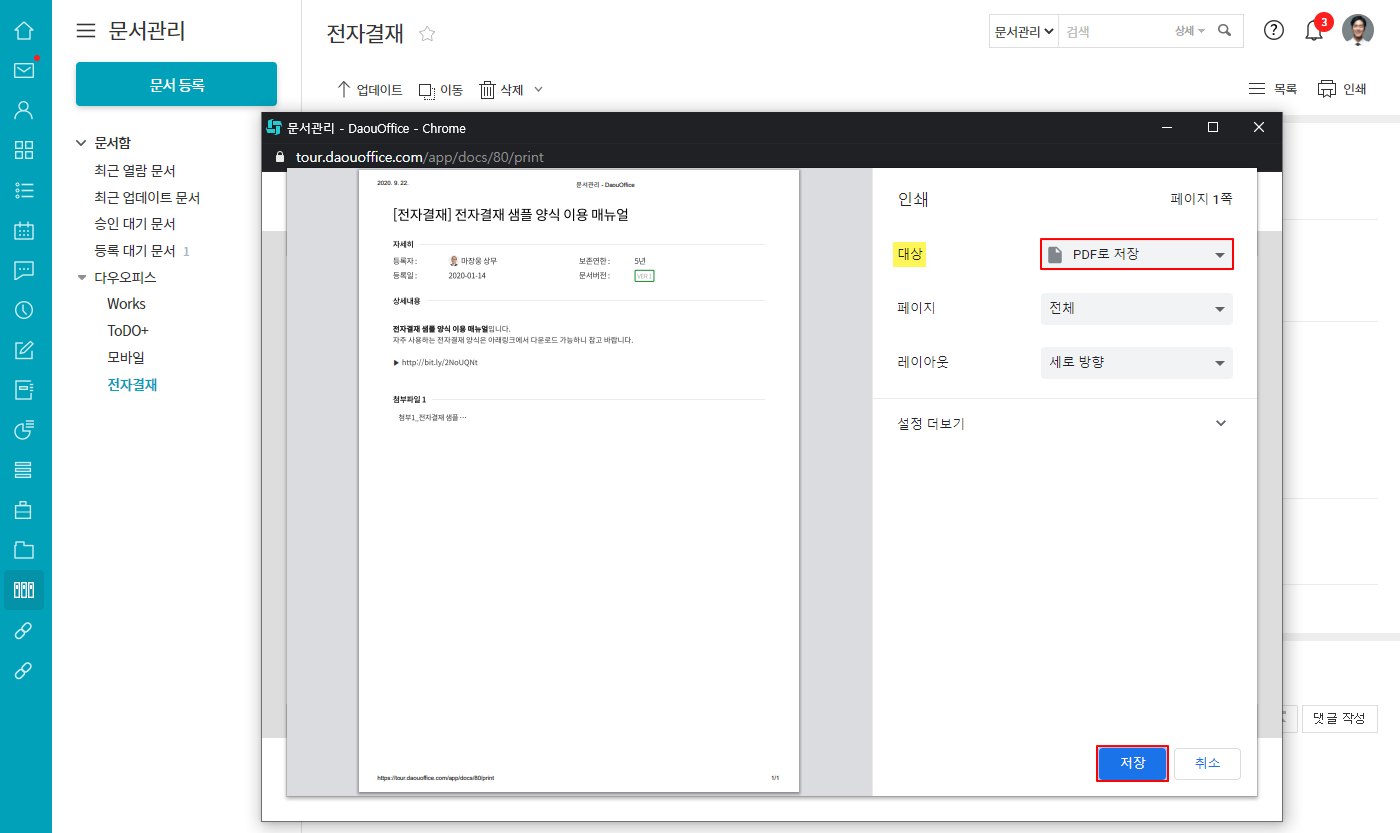
Task: Click the home icon in sidebar
Action: tap(24, 30)
